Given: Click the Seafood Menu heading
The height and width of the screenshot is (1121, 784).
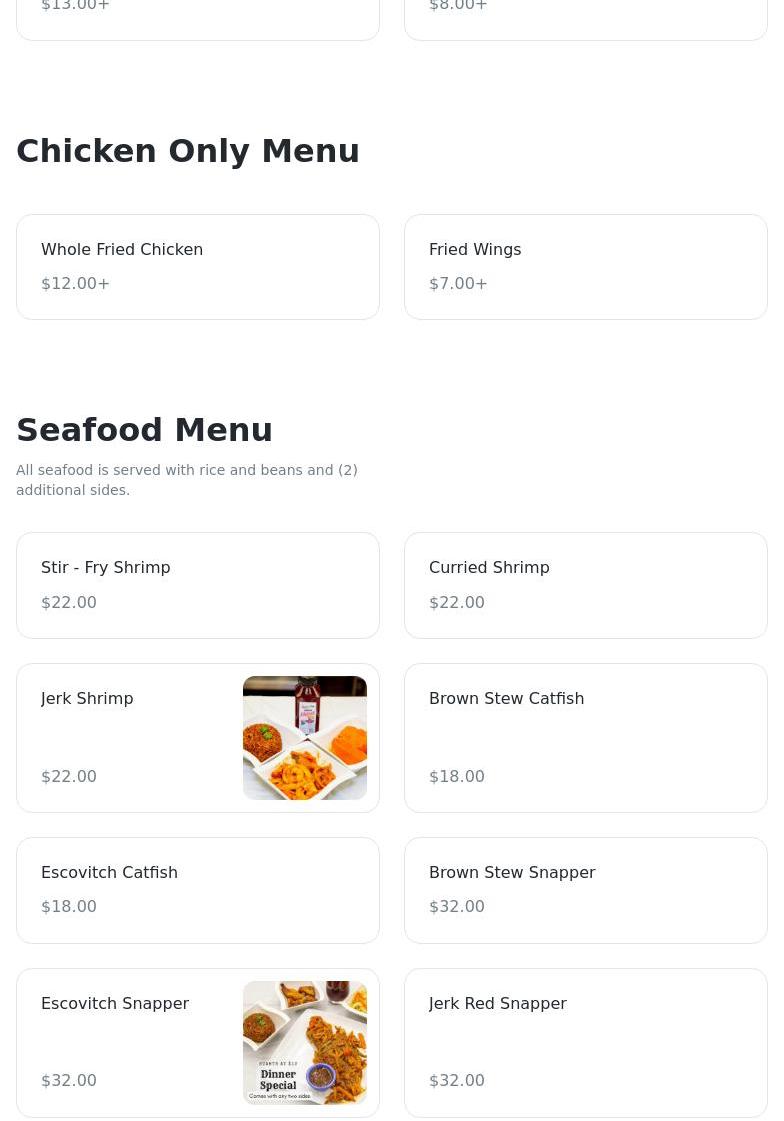Looking at the screenshot, I should pyautogui.click(x=145, y=429).
